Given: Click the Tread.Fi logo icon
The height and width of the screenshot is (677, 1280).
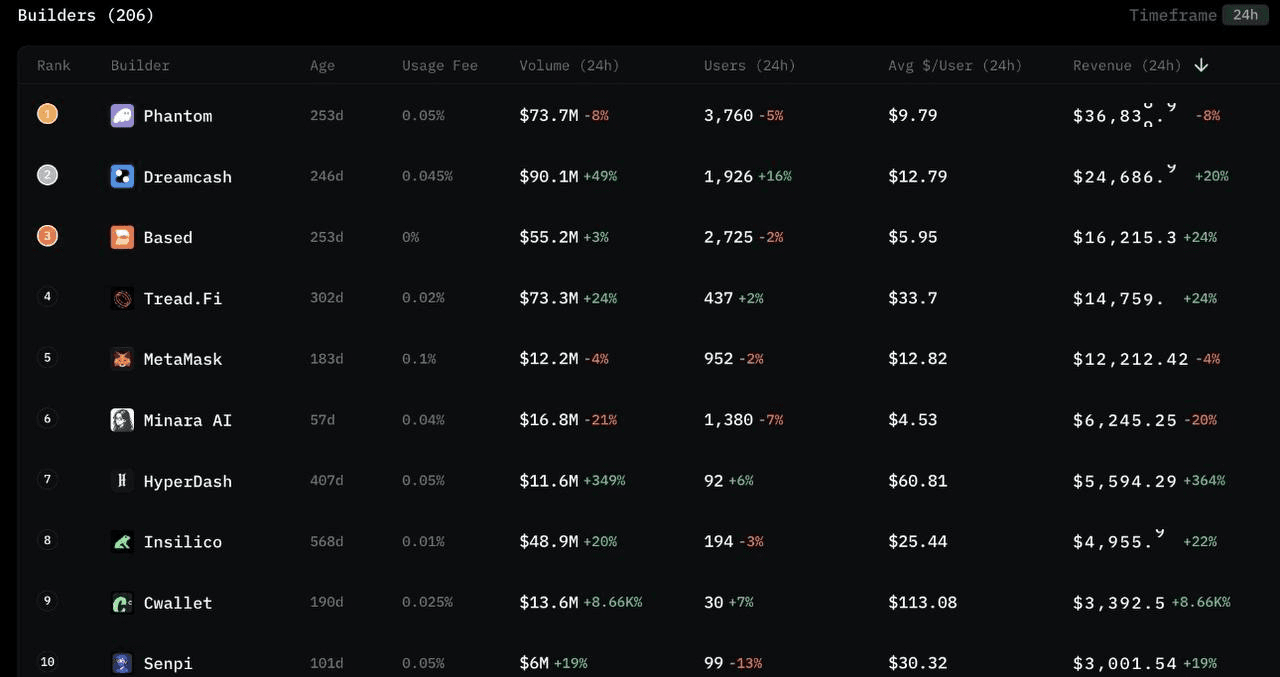Looking at the screenshot, I should click(x=122, y=298).
